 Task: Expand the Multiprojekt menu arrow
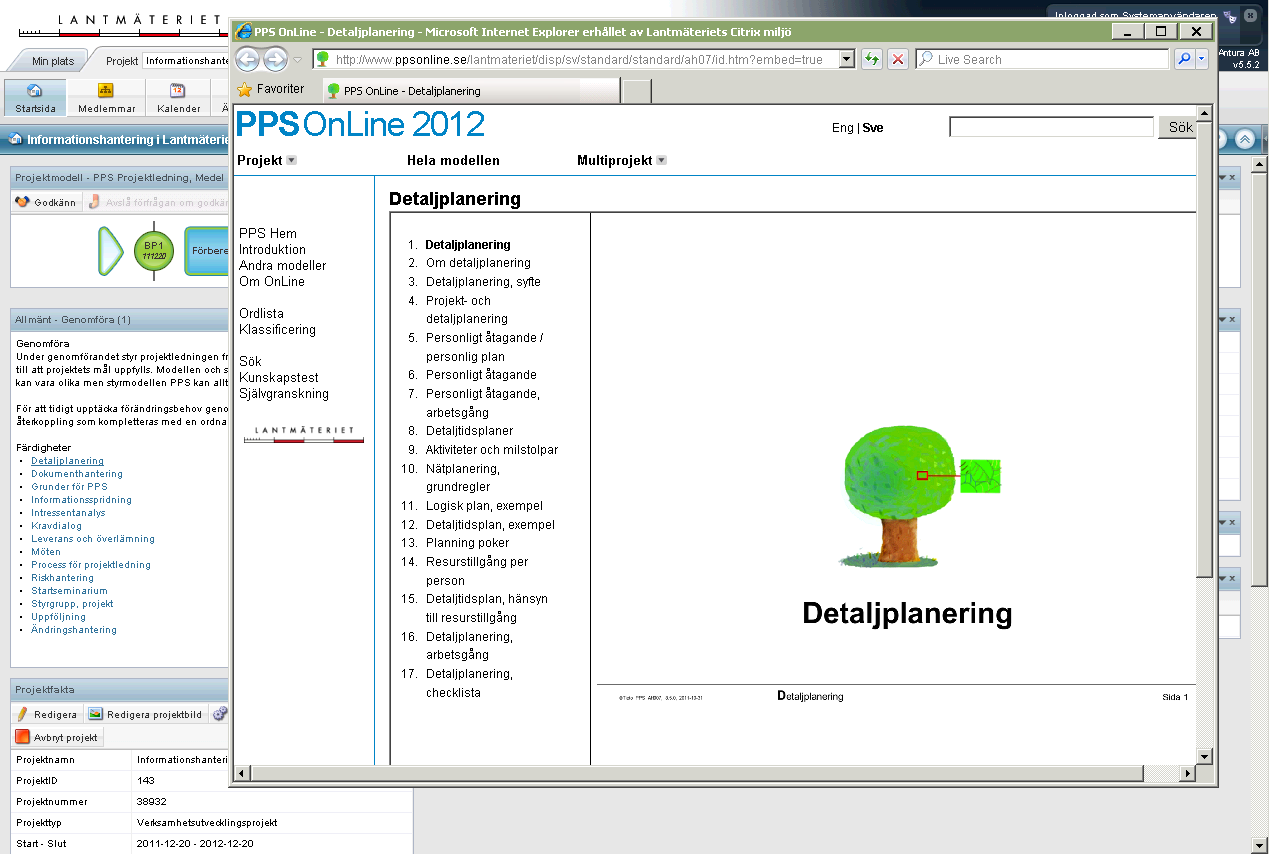(x=661, y=160)
